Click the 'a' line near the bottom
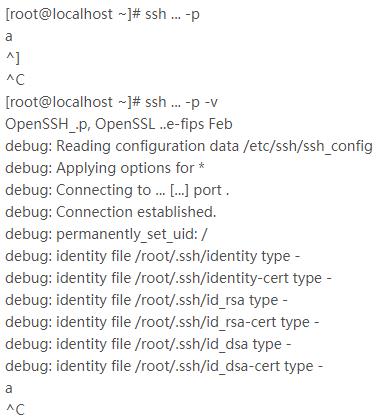This screenshot has height=419, width=382. [9, 389]
